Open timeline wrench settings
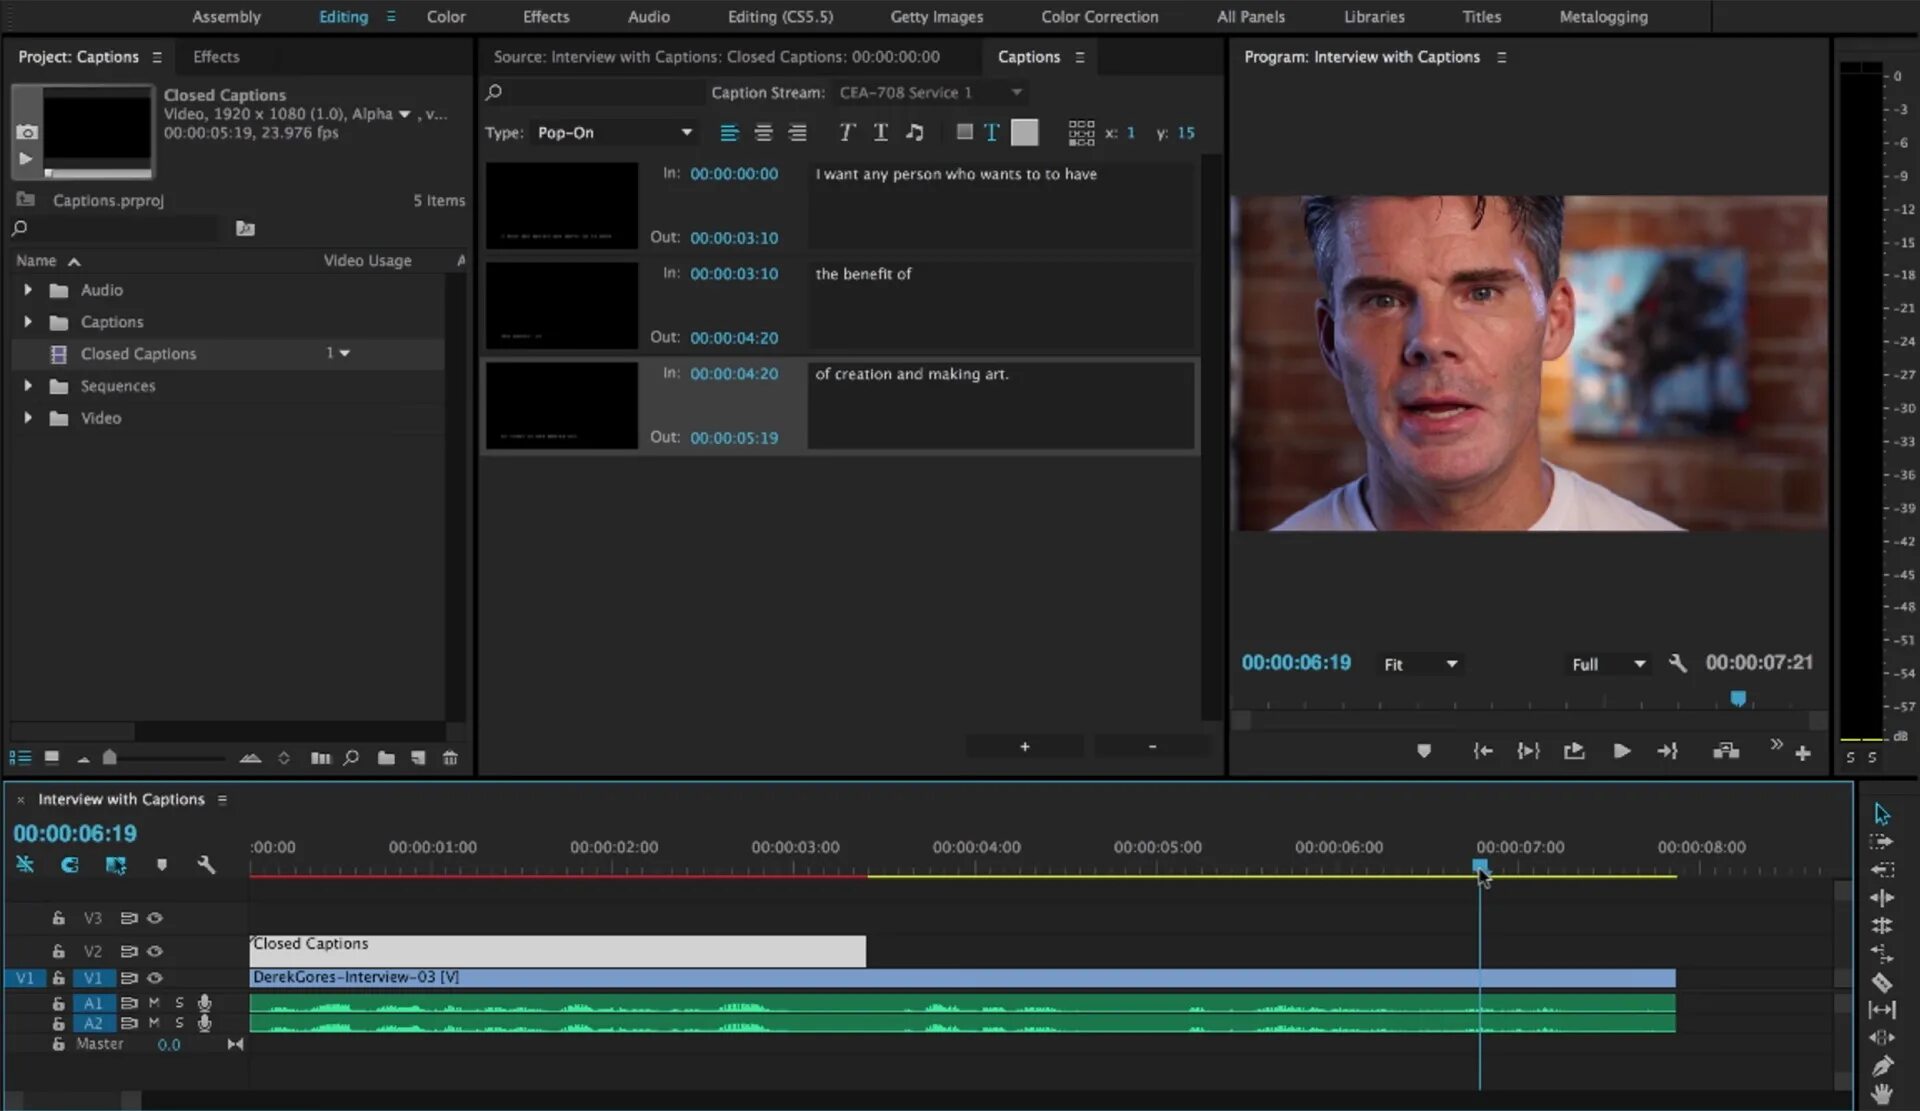Screen dimensions: 1920x1111 pos(206,865)
